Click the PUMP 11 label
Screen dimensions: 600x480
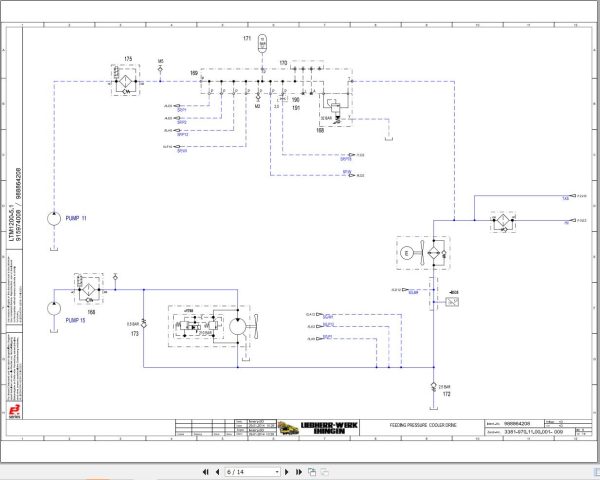point(76,218)
